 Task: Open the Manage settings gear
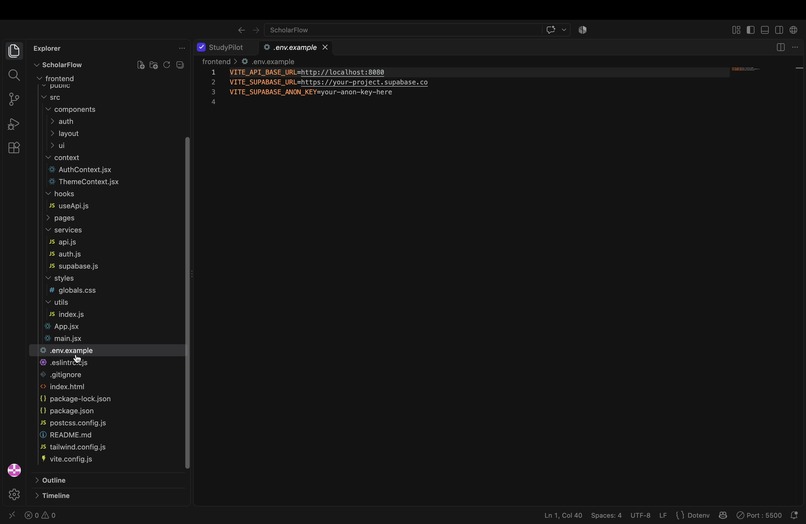tap(14, 494)
